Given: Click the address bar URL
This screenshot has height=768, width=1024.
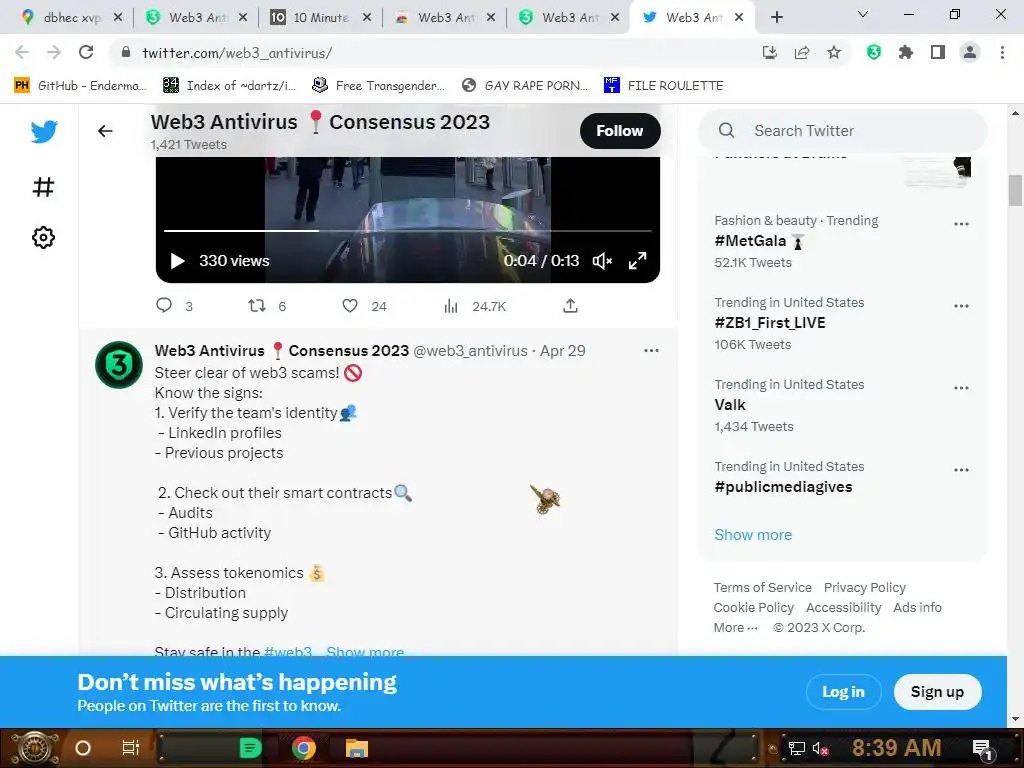Looking at the screenshot, I should (237, 53).
